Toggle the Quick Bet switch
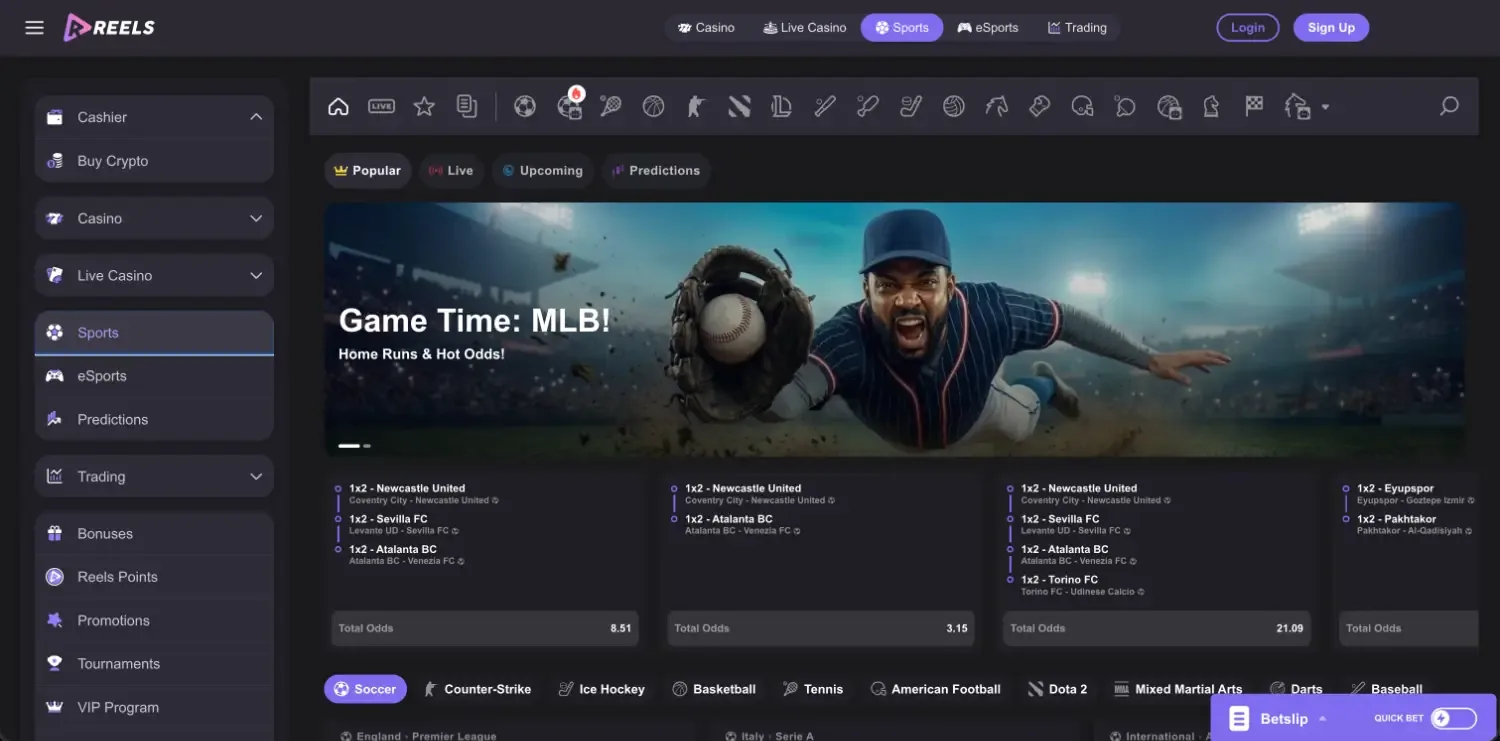This screenshot has width=1500, height=741. point(1454,718)
